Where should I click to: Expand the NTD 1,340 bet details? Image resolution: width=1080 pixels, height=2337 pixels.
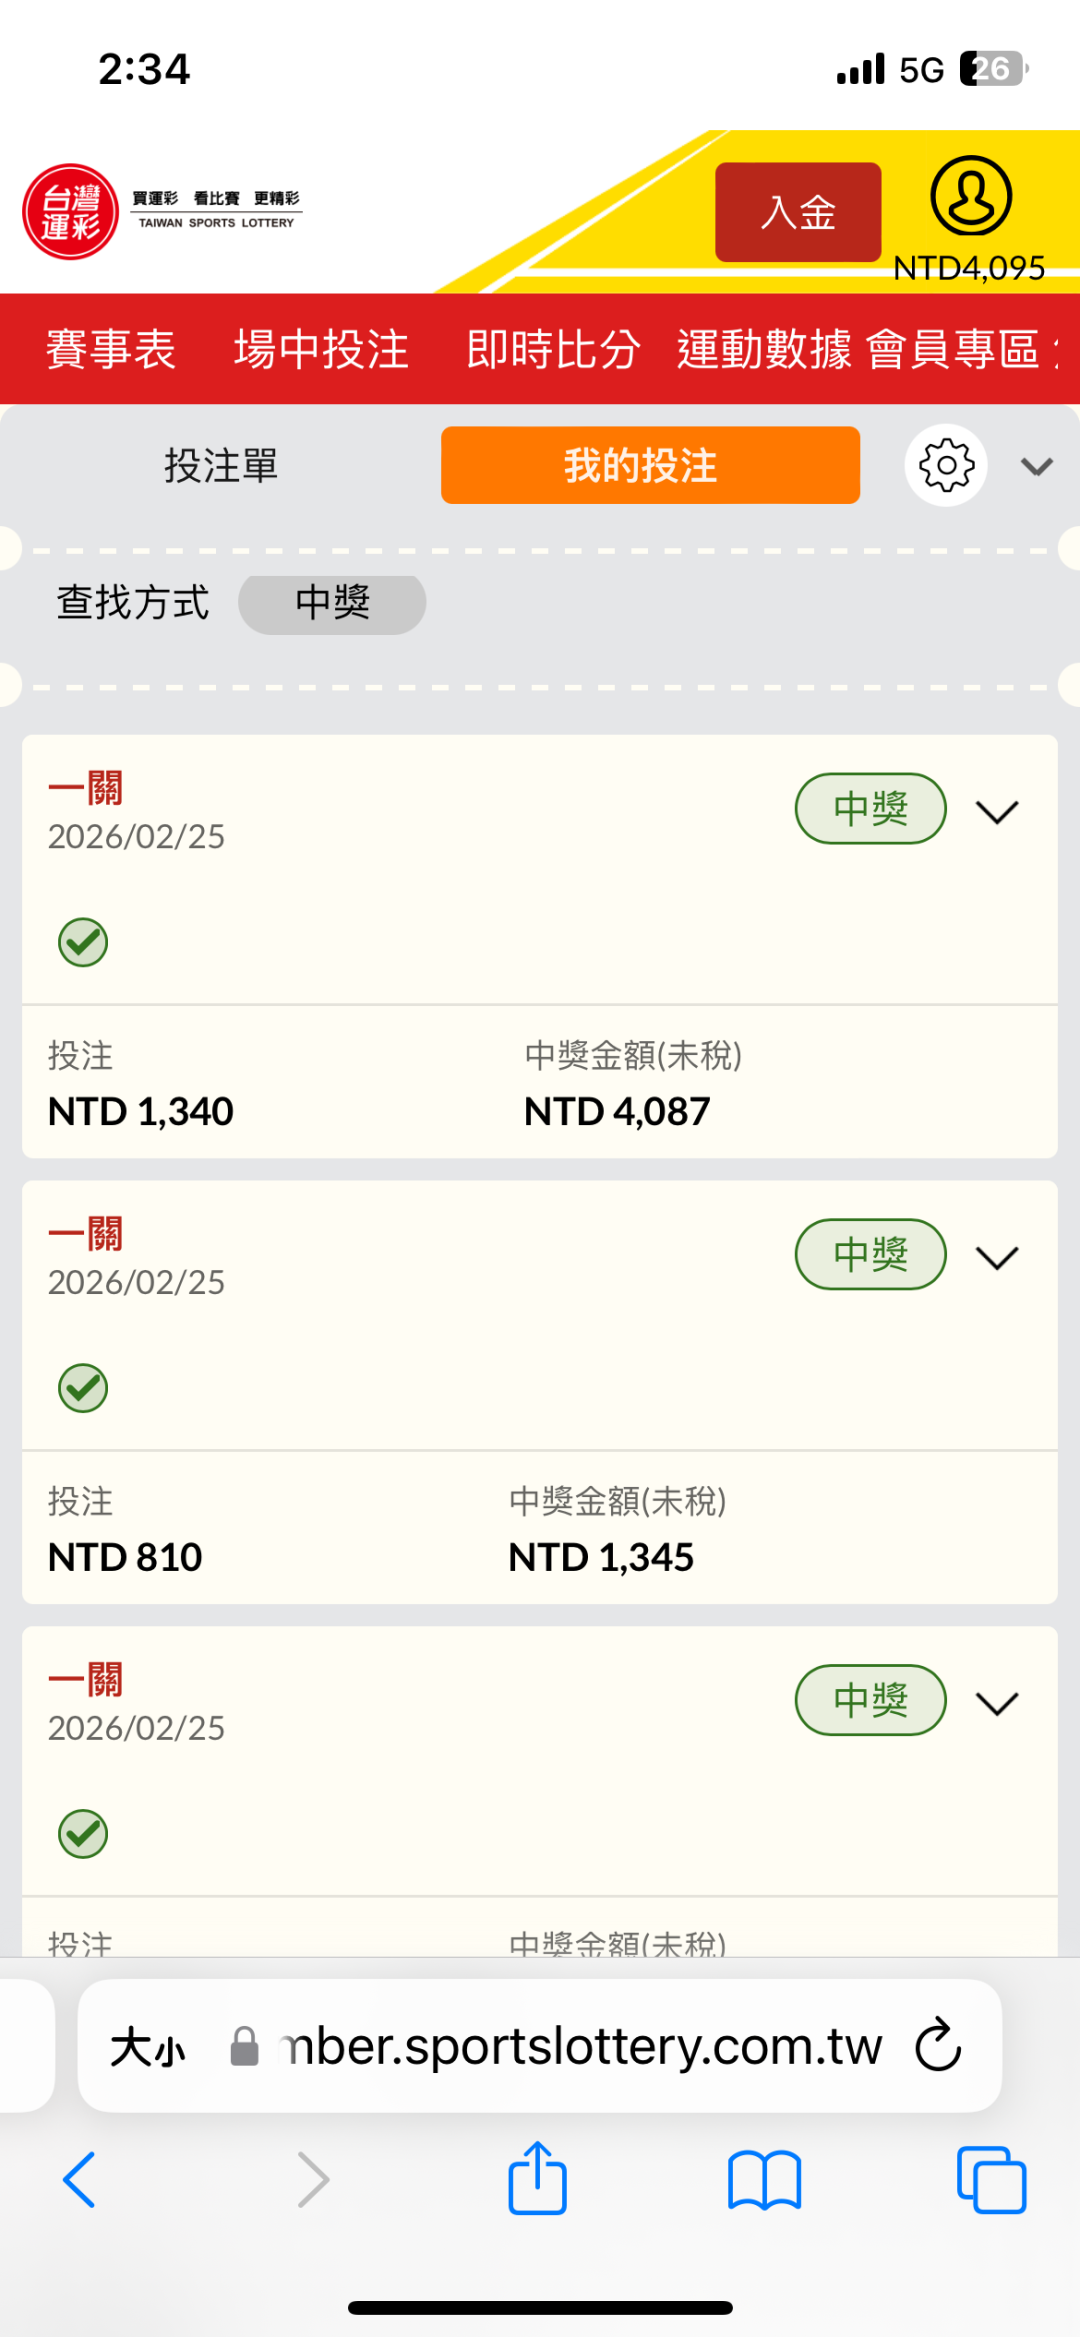coord(997,811)
